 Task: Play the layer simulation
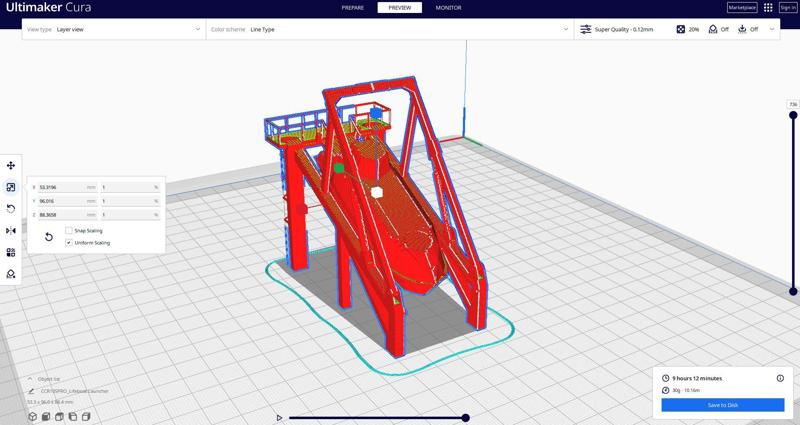coord(279,418)
